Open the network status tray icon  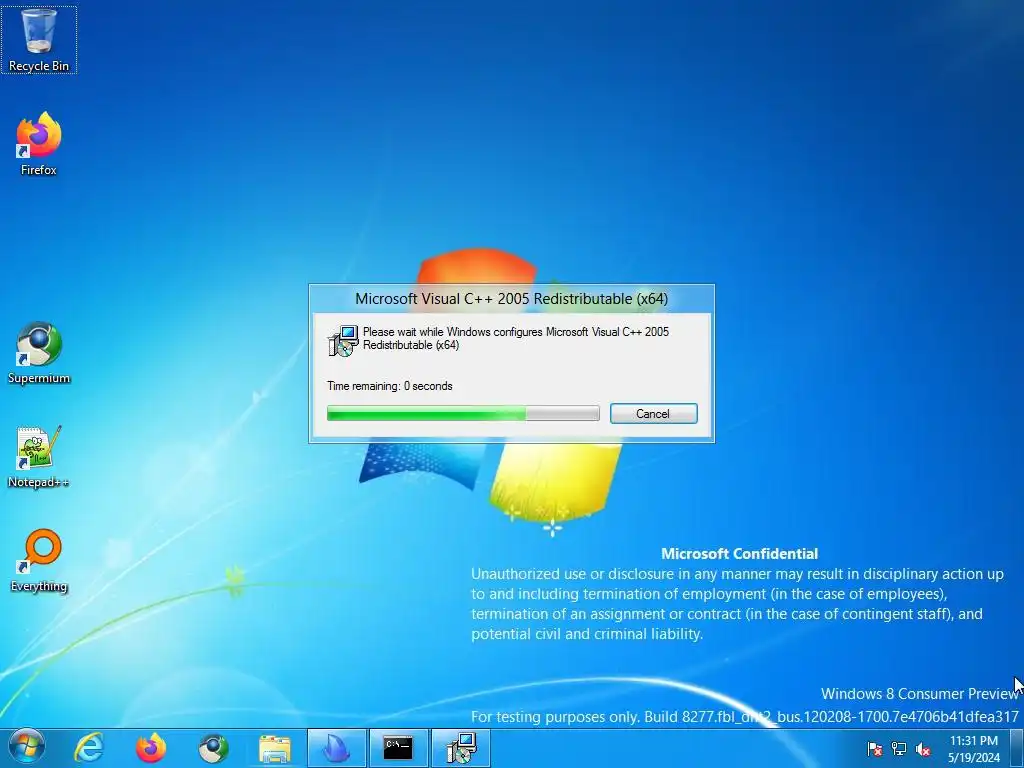pos(899,749)
